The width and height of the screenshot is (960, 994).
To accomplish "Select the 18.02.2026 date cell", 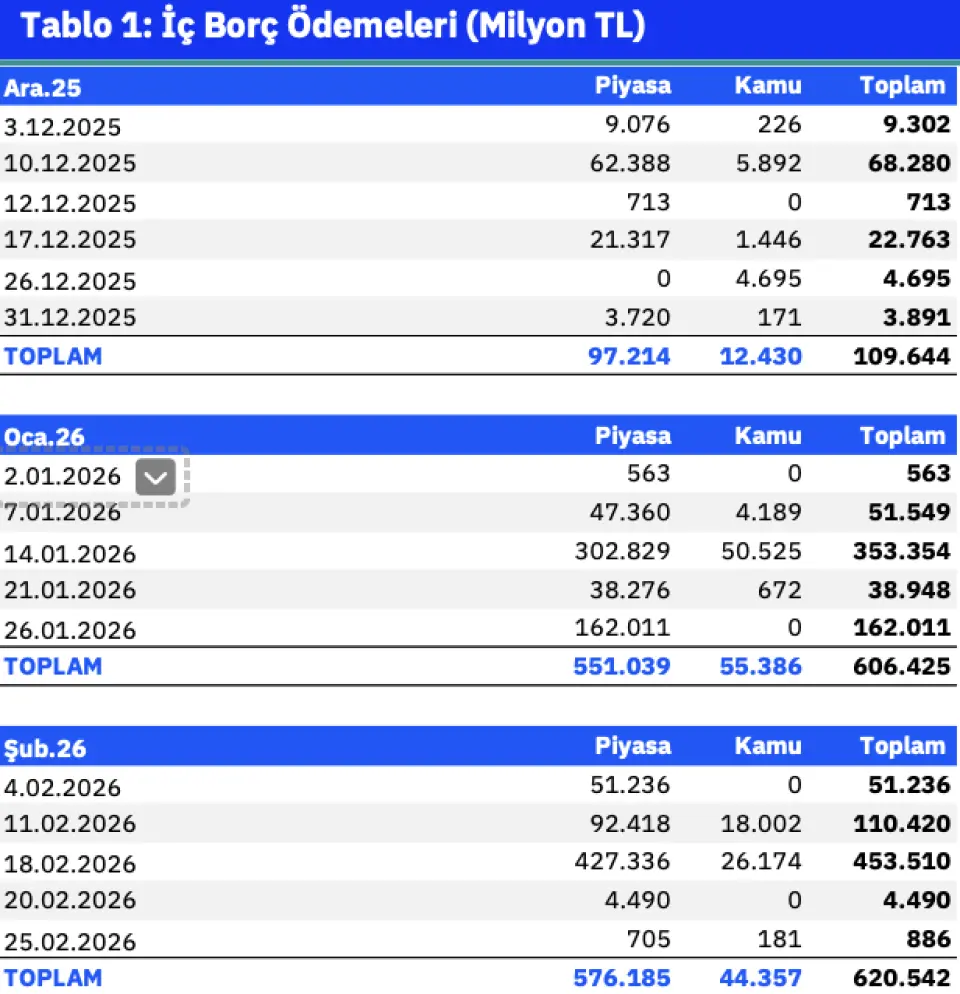I will 70,864.
